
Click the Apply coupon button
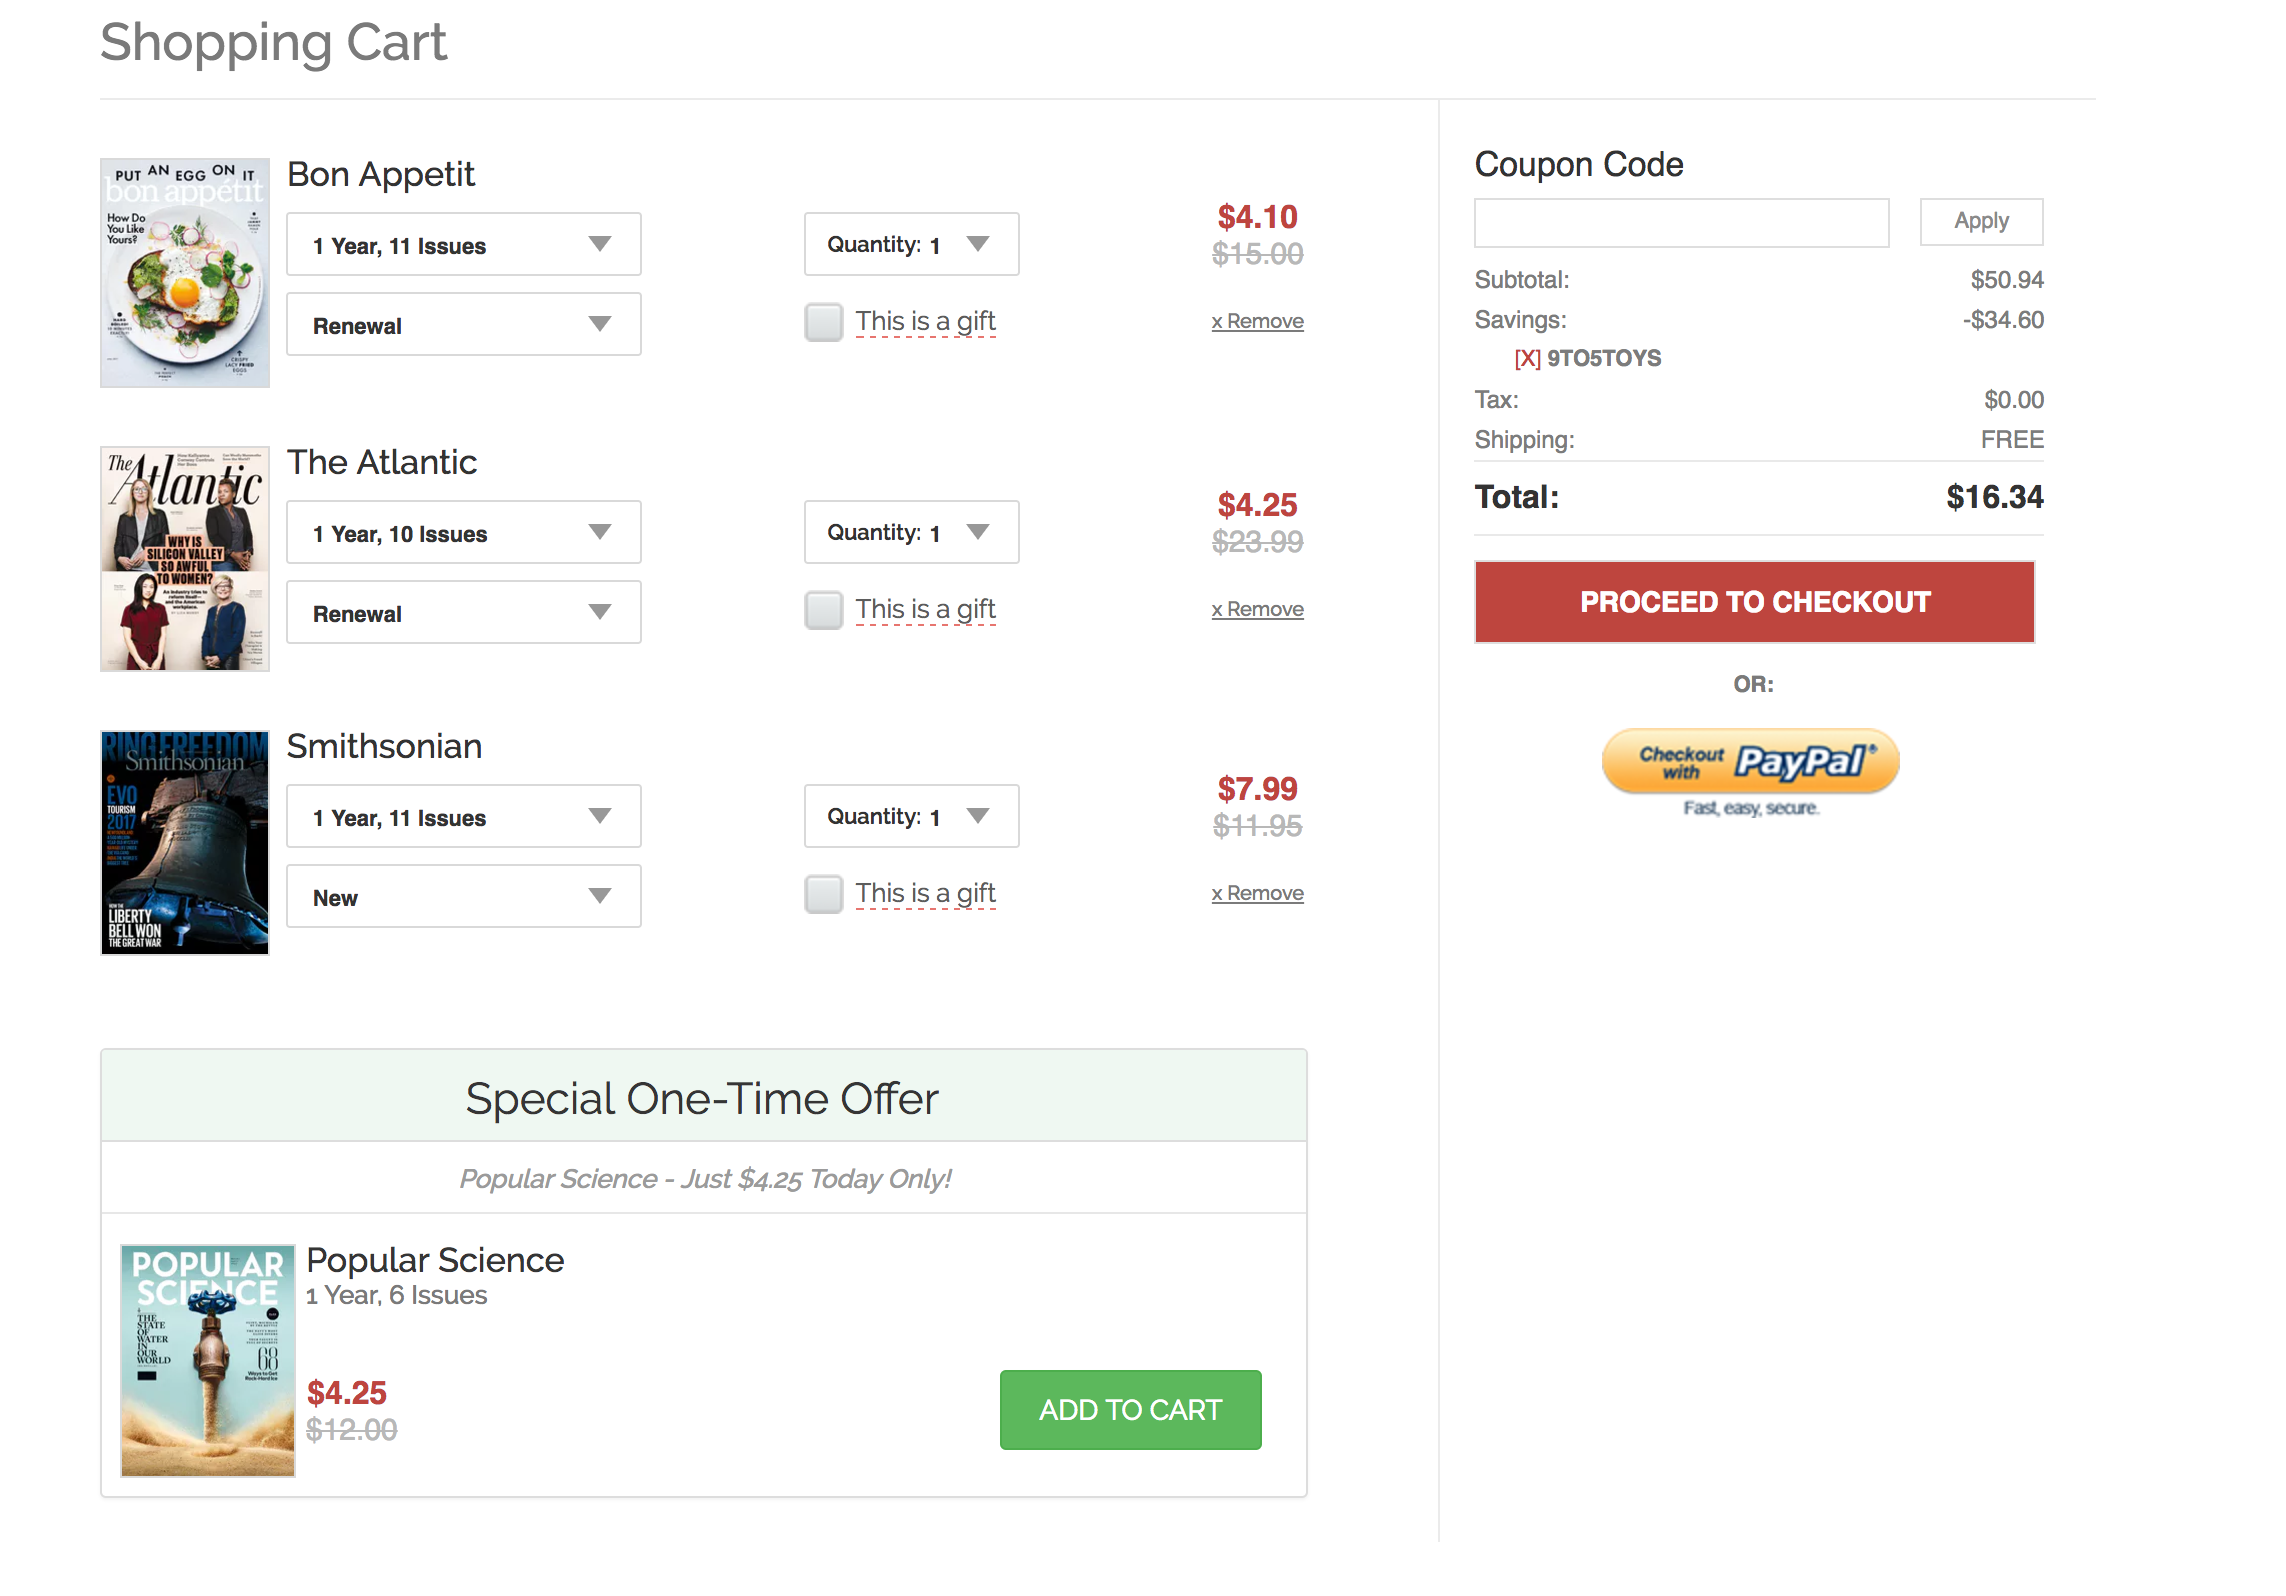pyautogui.click(x=1981, y=221)
